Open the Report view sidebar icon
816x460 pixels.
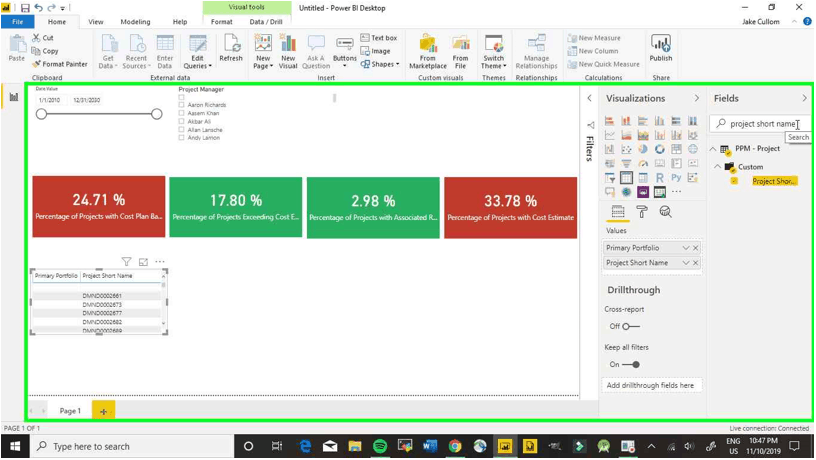coord(14,97)
